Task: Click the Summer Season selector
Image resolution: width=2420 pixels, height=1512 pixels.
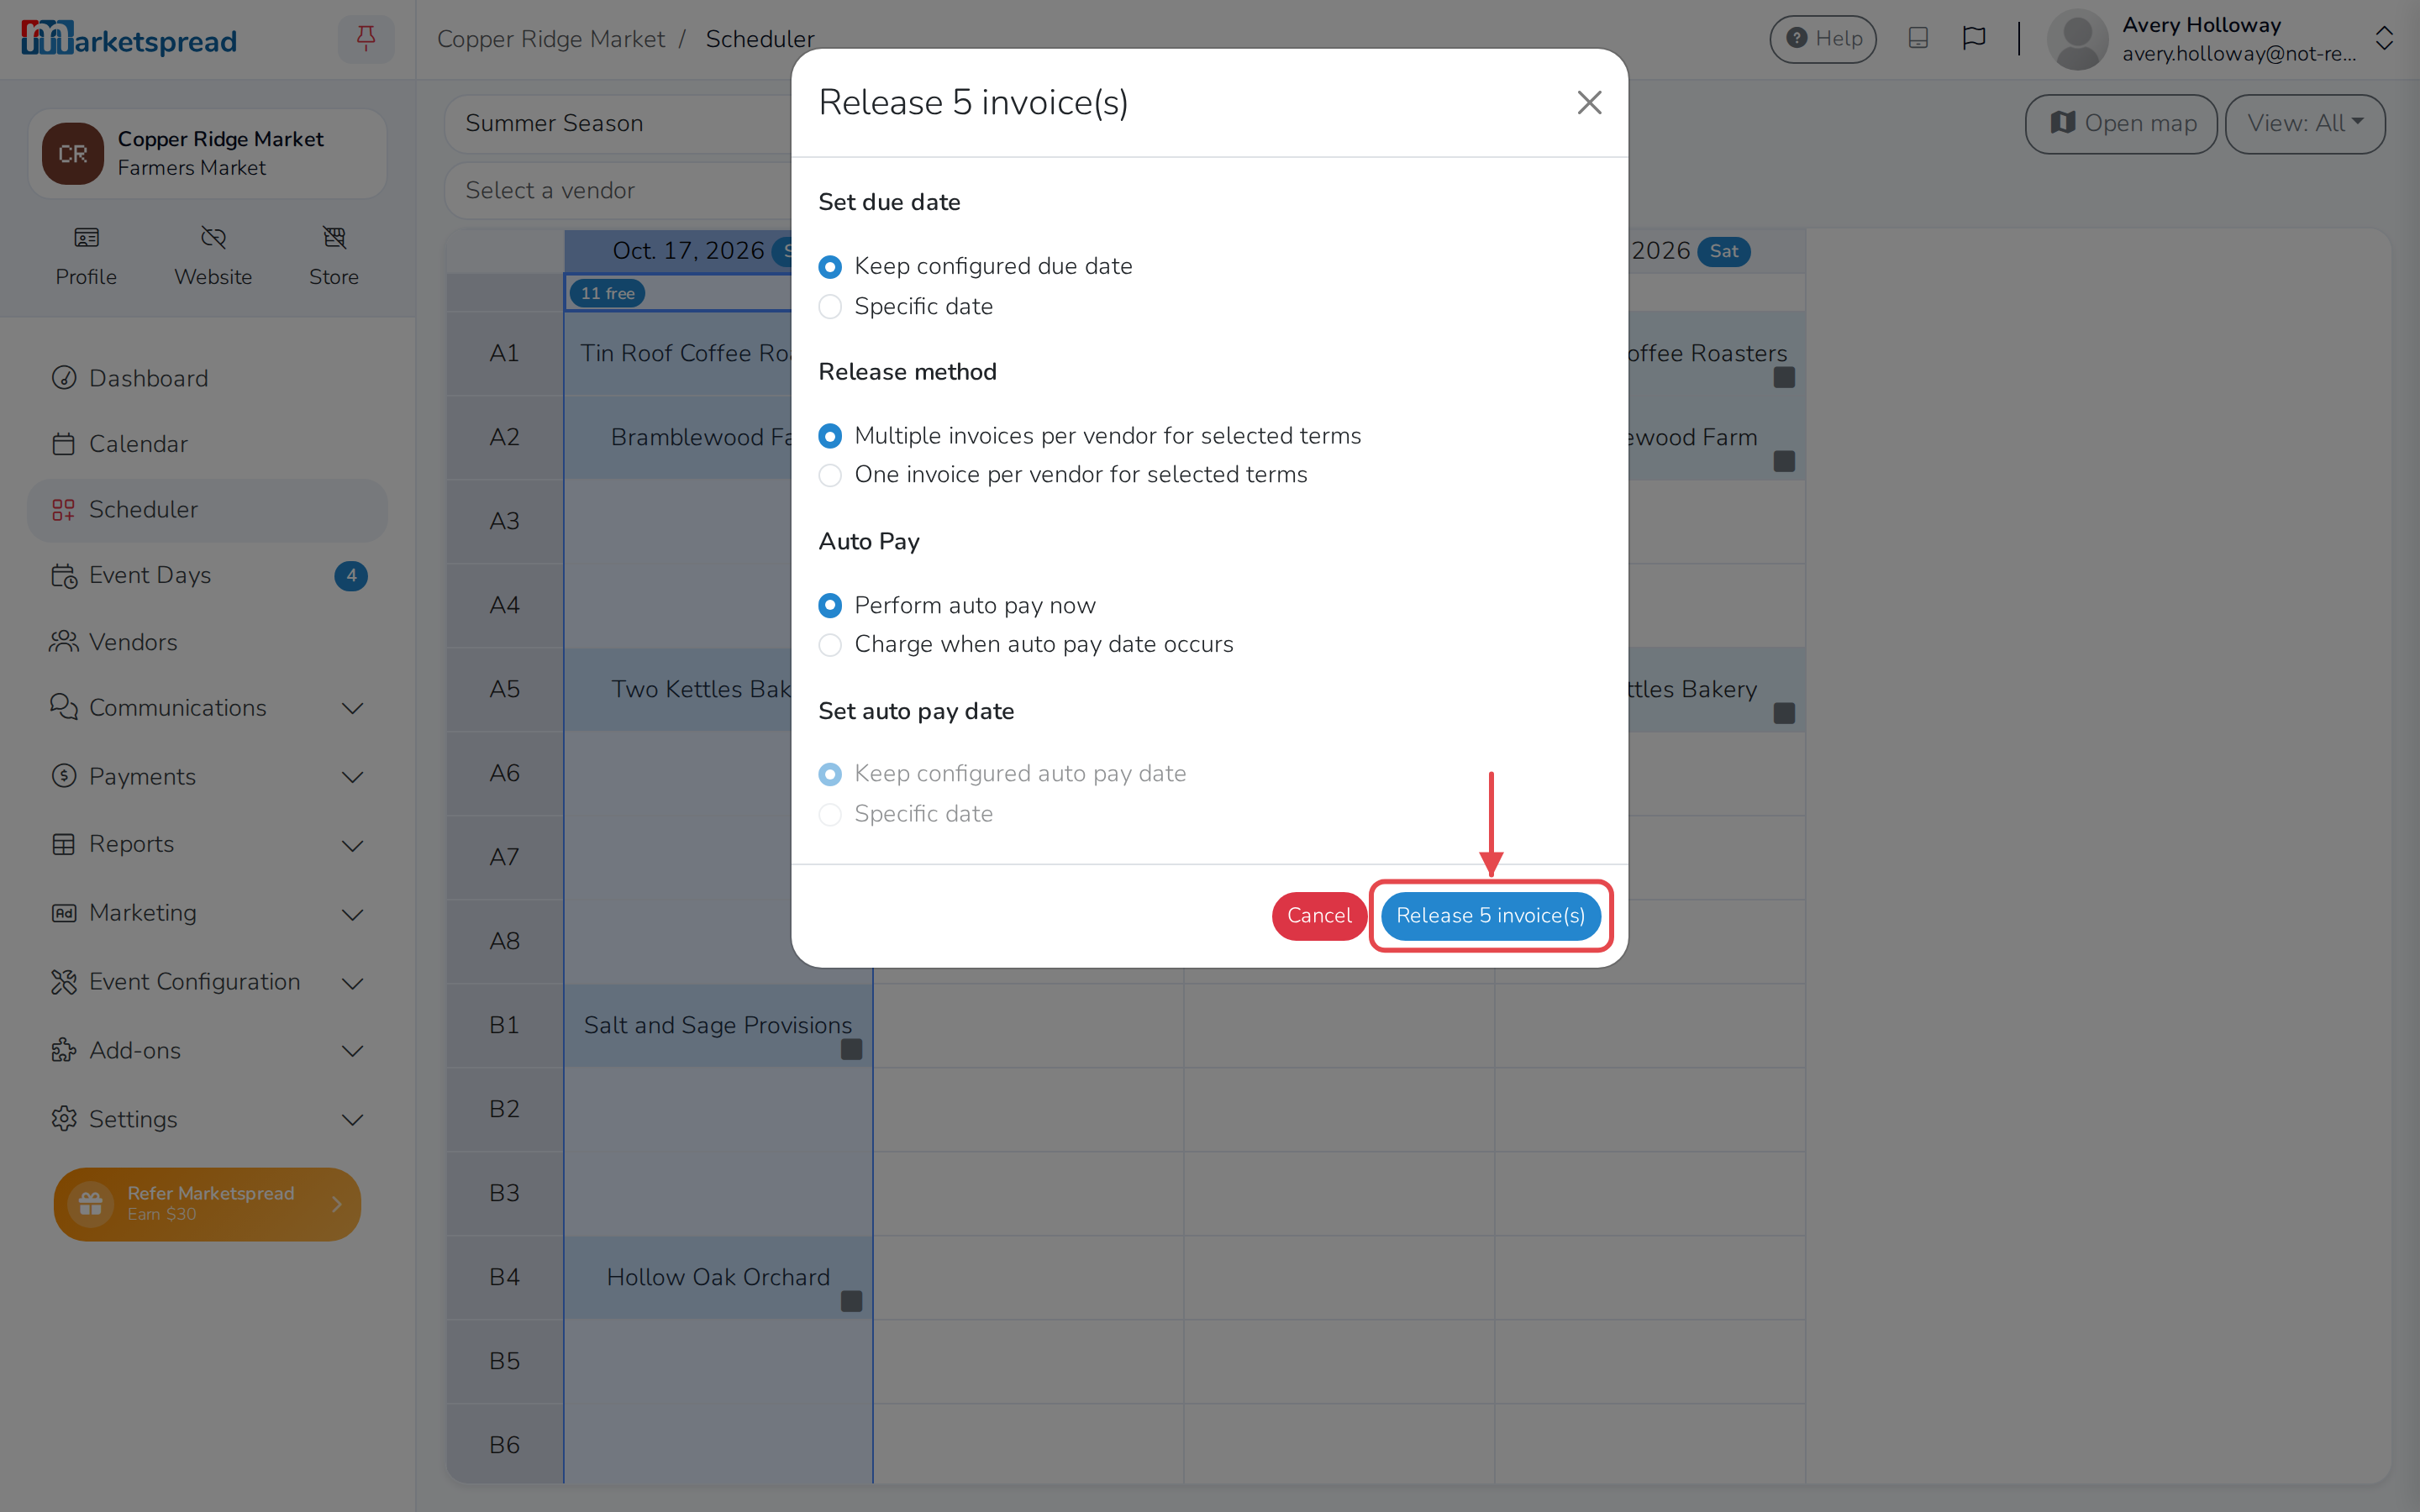Action: pos(618,123)
